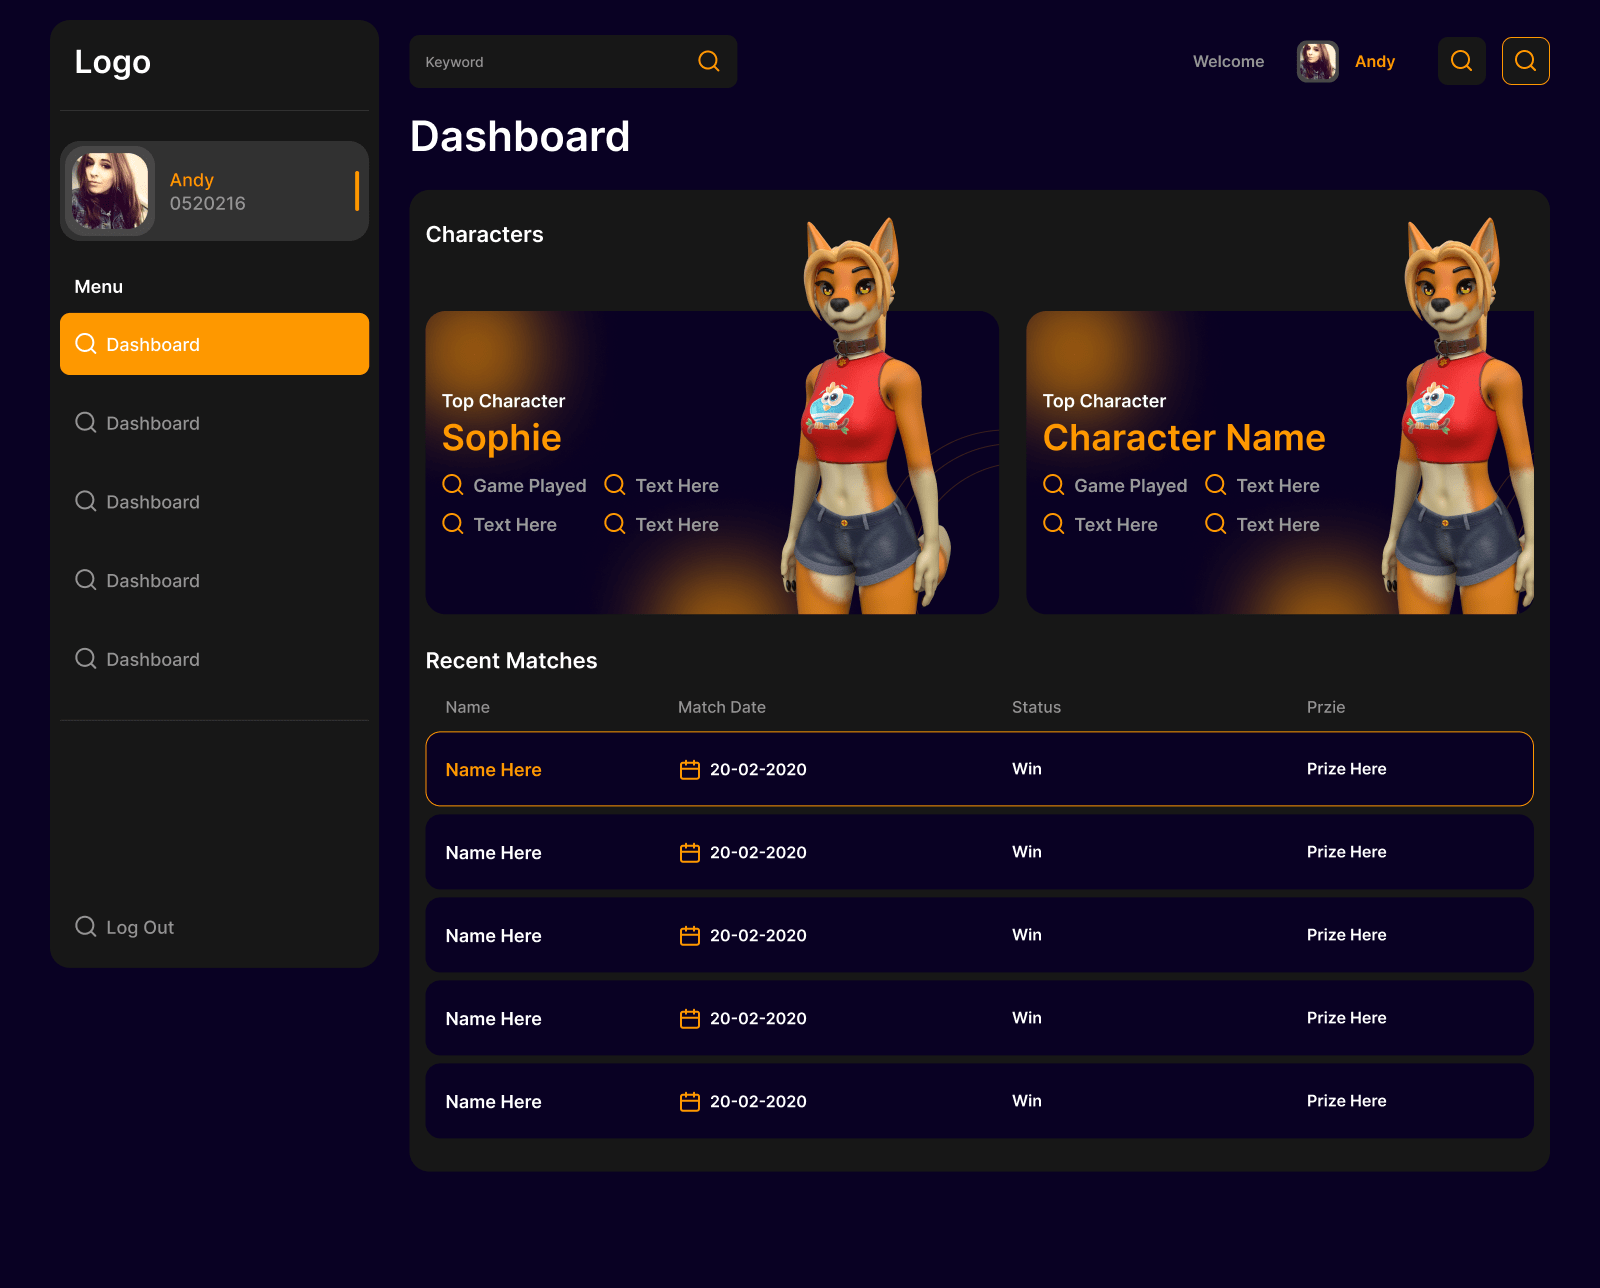The width and height of the screenshot is (1600, 1288).
Task: Click the dark filled search button in header
Action: coord(1462,61)
